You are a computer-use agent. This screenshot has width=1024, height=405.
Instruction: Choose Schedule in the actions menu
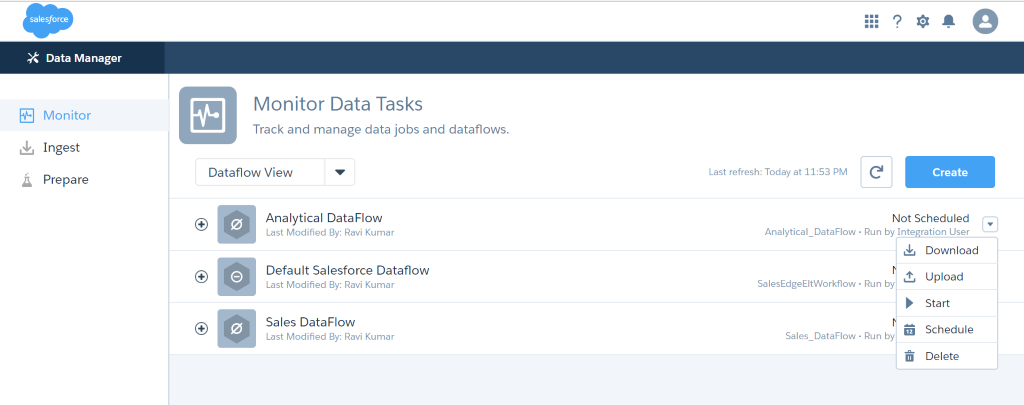point(947,330)
